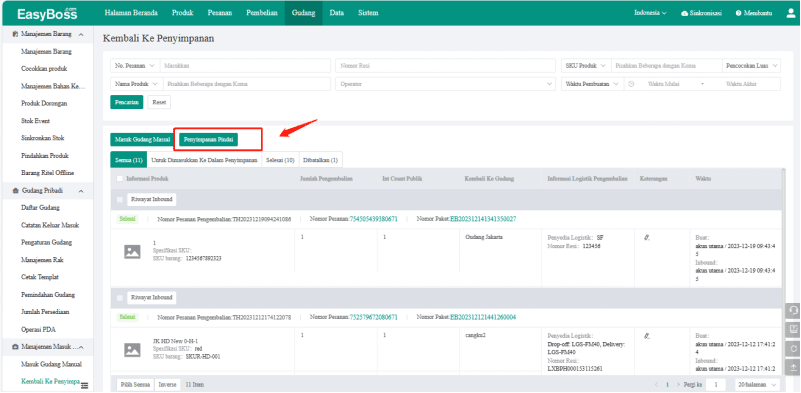
Task: Collapse the Manajemen Barang sidebar section
Action: [81, 34]
